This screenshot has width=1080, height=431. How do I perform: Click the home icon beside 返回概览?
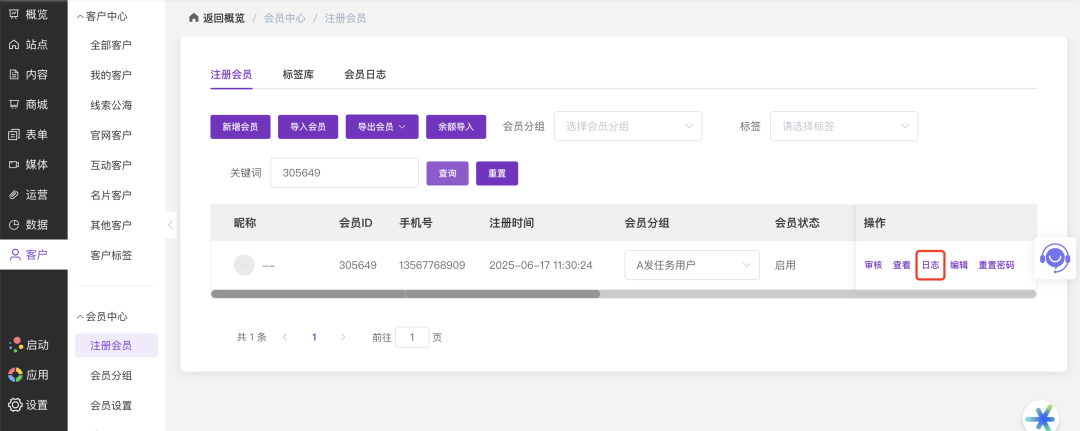point(194,18)
